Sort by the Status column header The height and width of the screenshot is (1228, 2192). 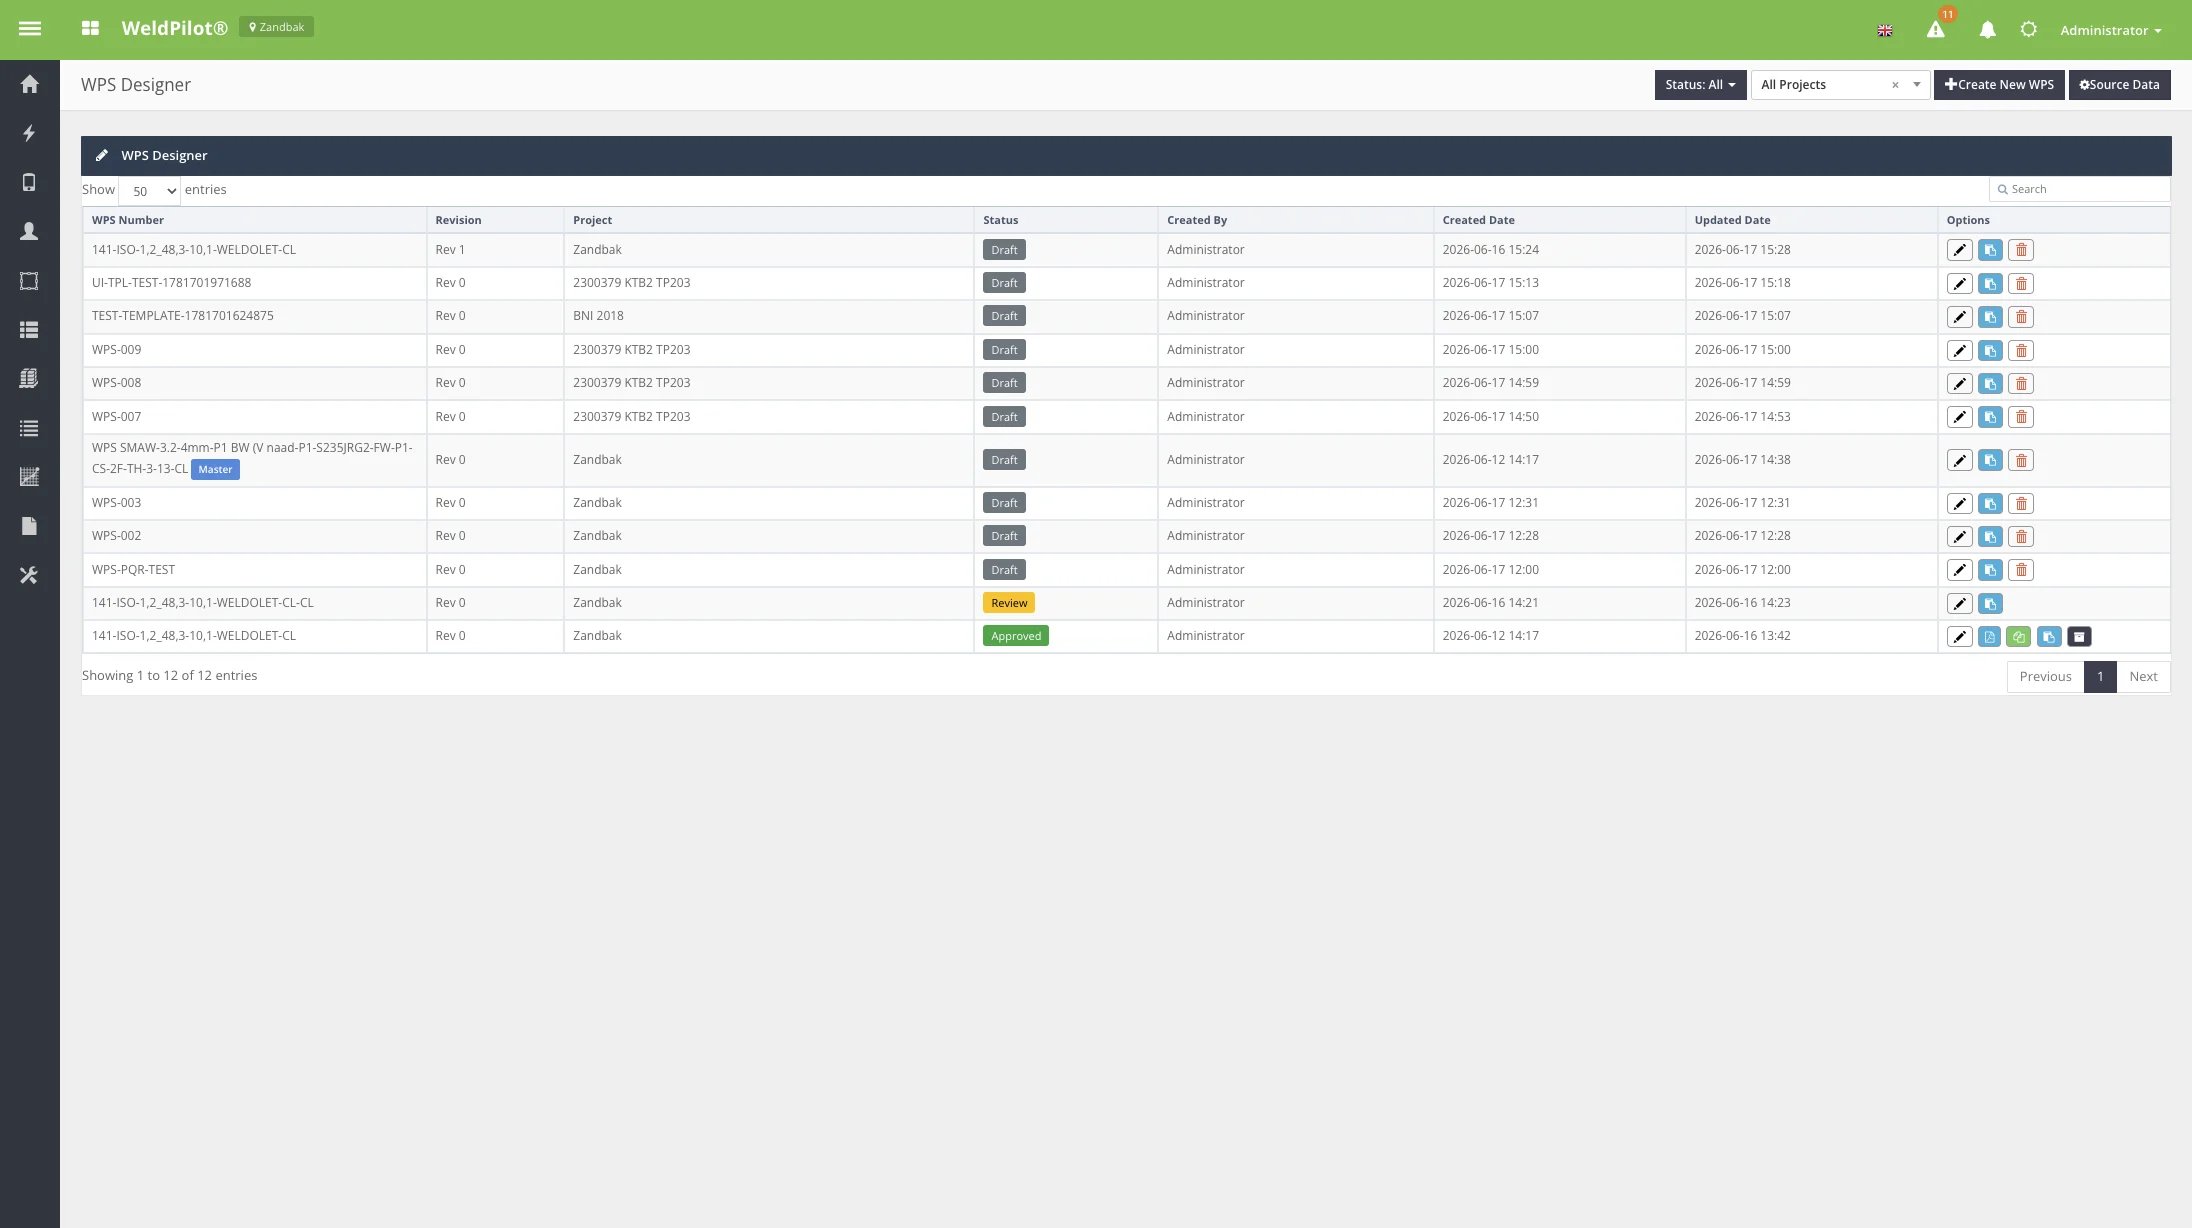click(1066, 220)
